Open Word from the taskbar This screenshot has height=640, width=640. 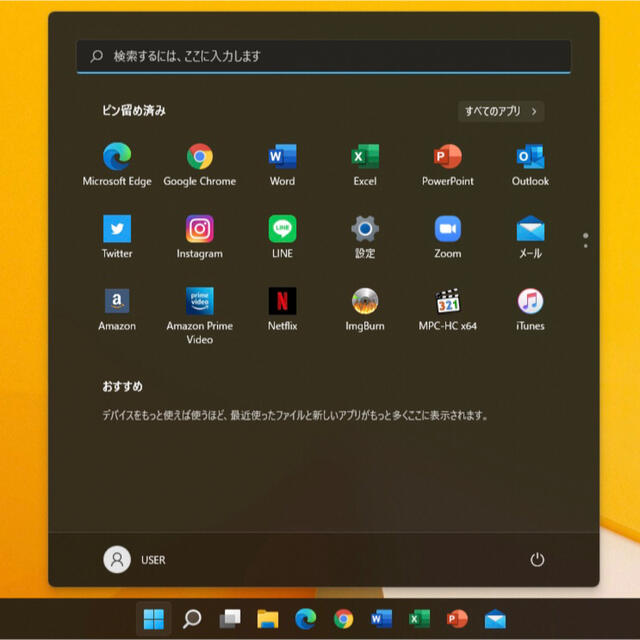tap(382, 619)
